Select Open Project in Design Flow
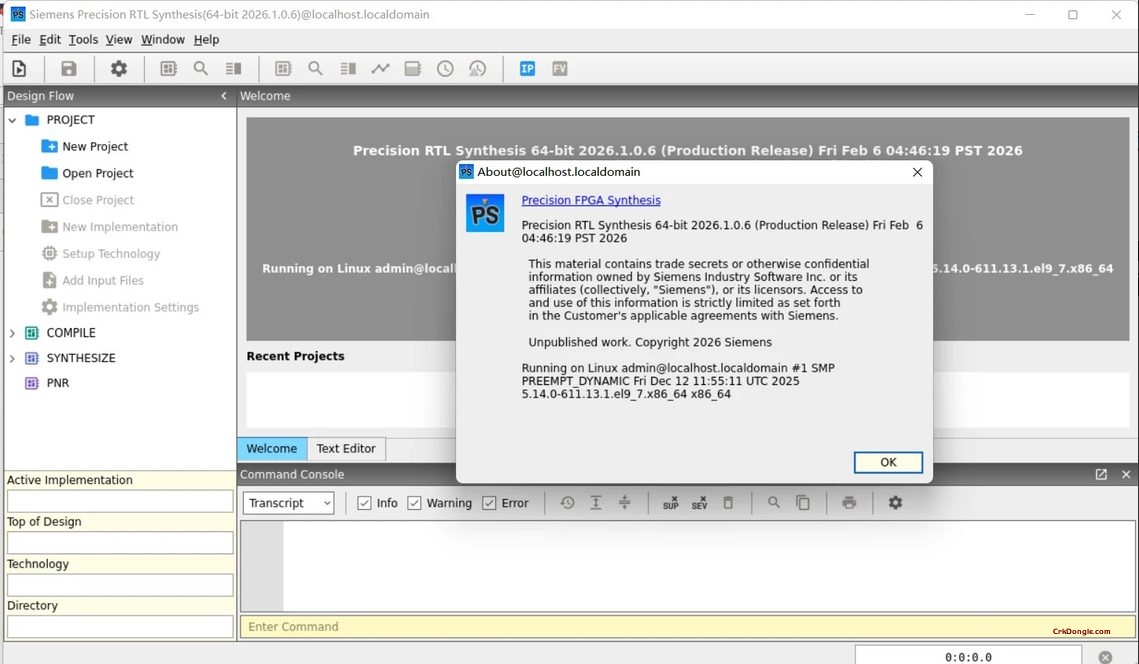This screenshot has height=664, width=1139. [x=98, y=173]
